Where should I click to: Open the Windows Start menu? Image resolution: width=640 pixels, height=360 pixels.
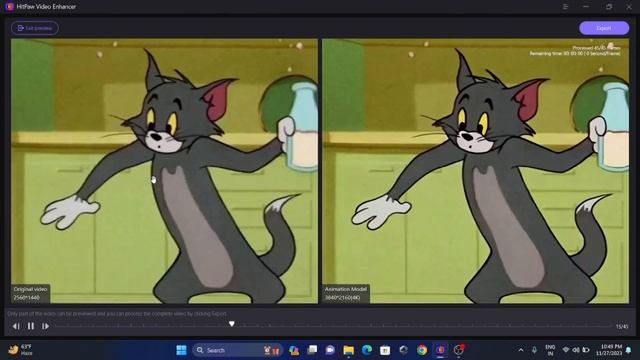(181, 350)
